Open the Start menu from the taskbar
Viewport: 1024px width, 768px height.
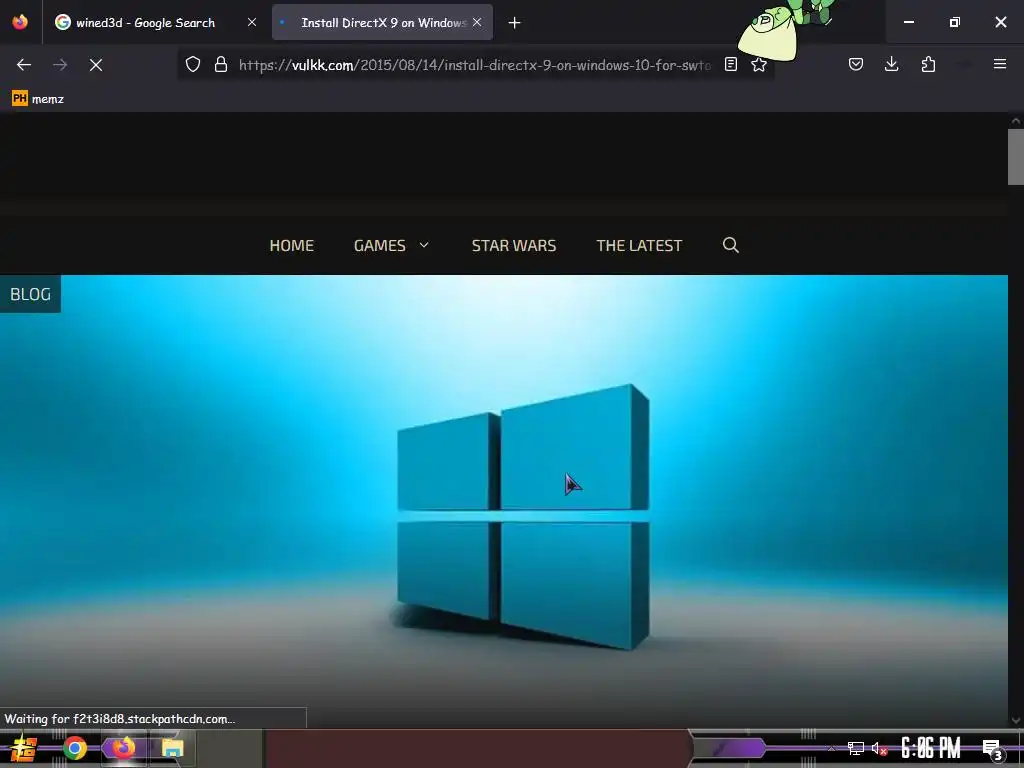(24, 748)
